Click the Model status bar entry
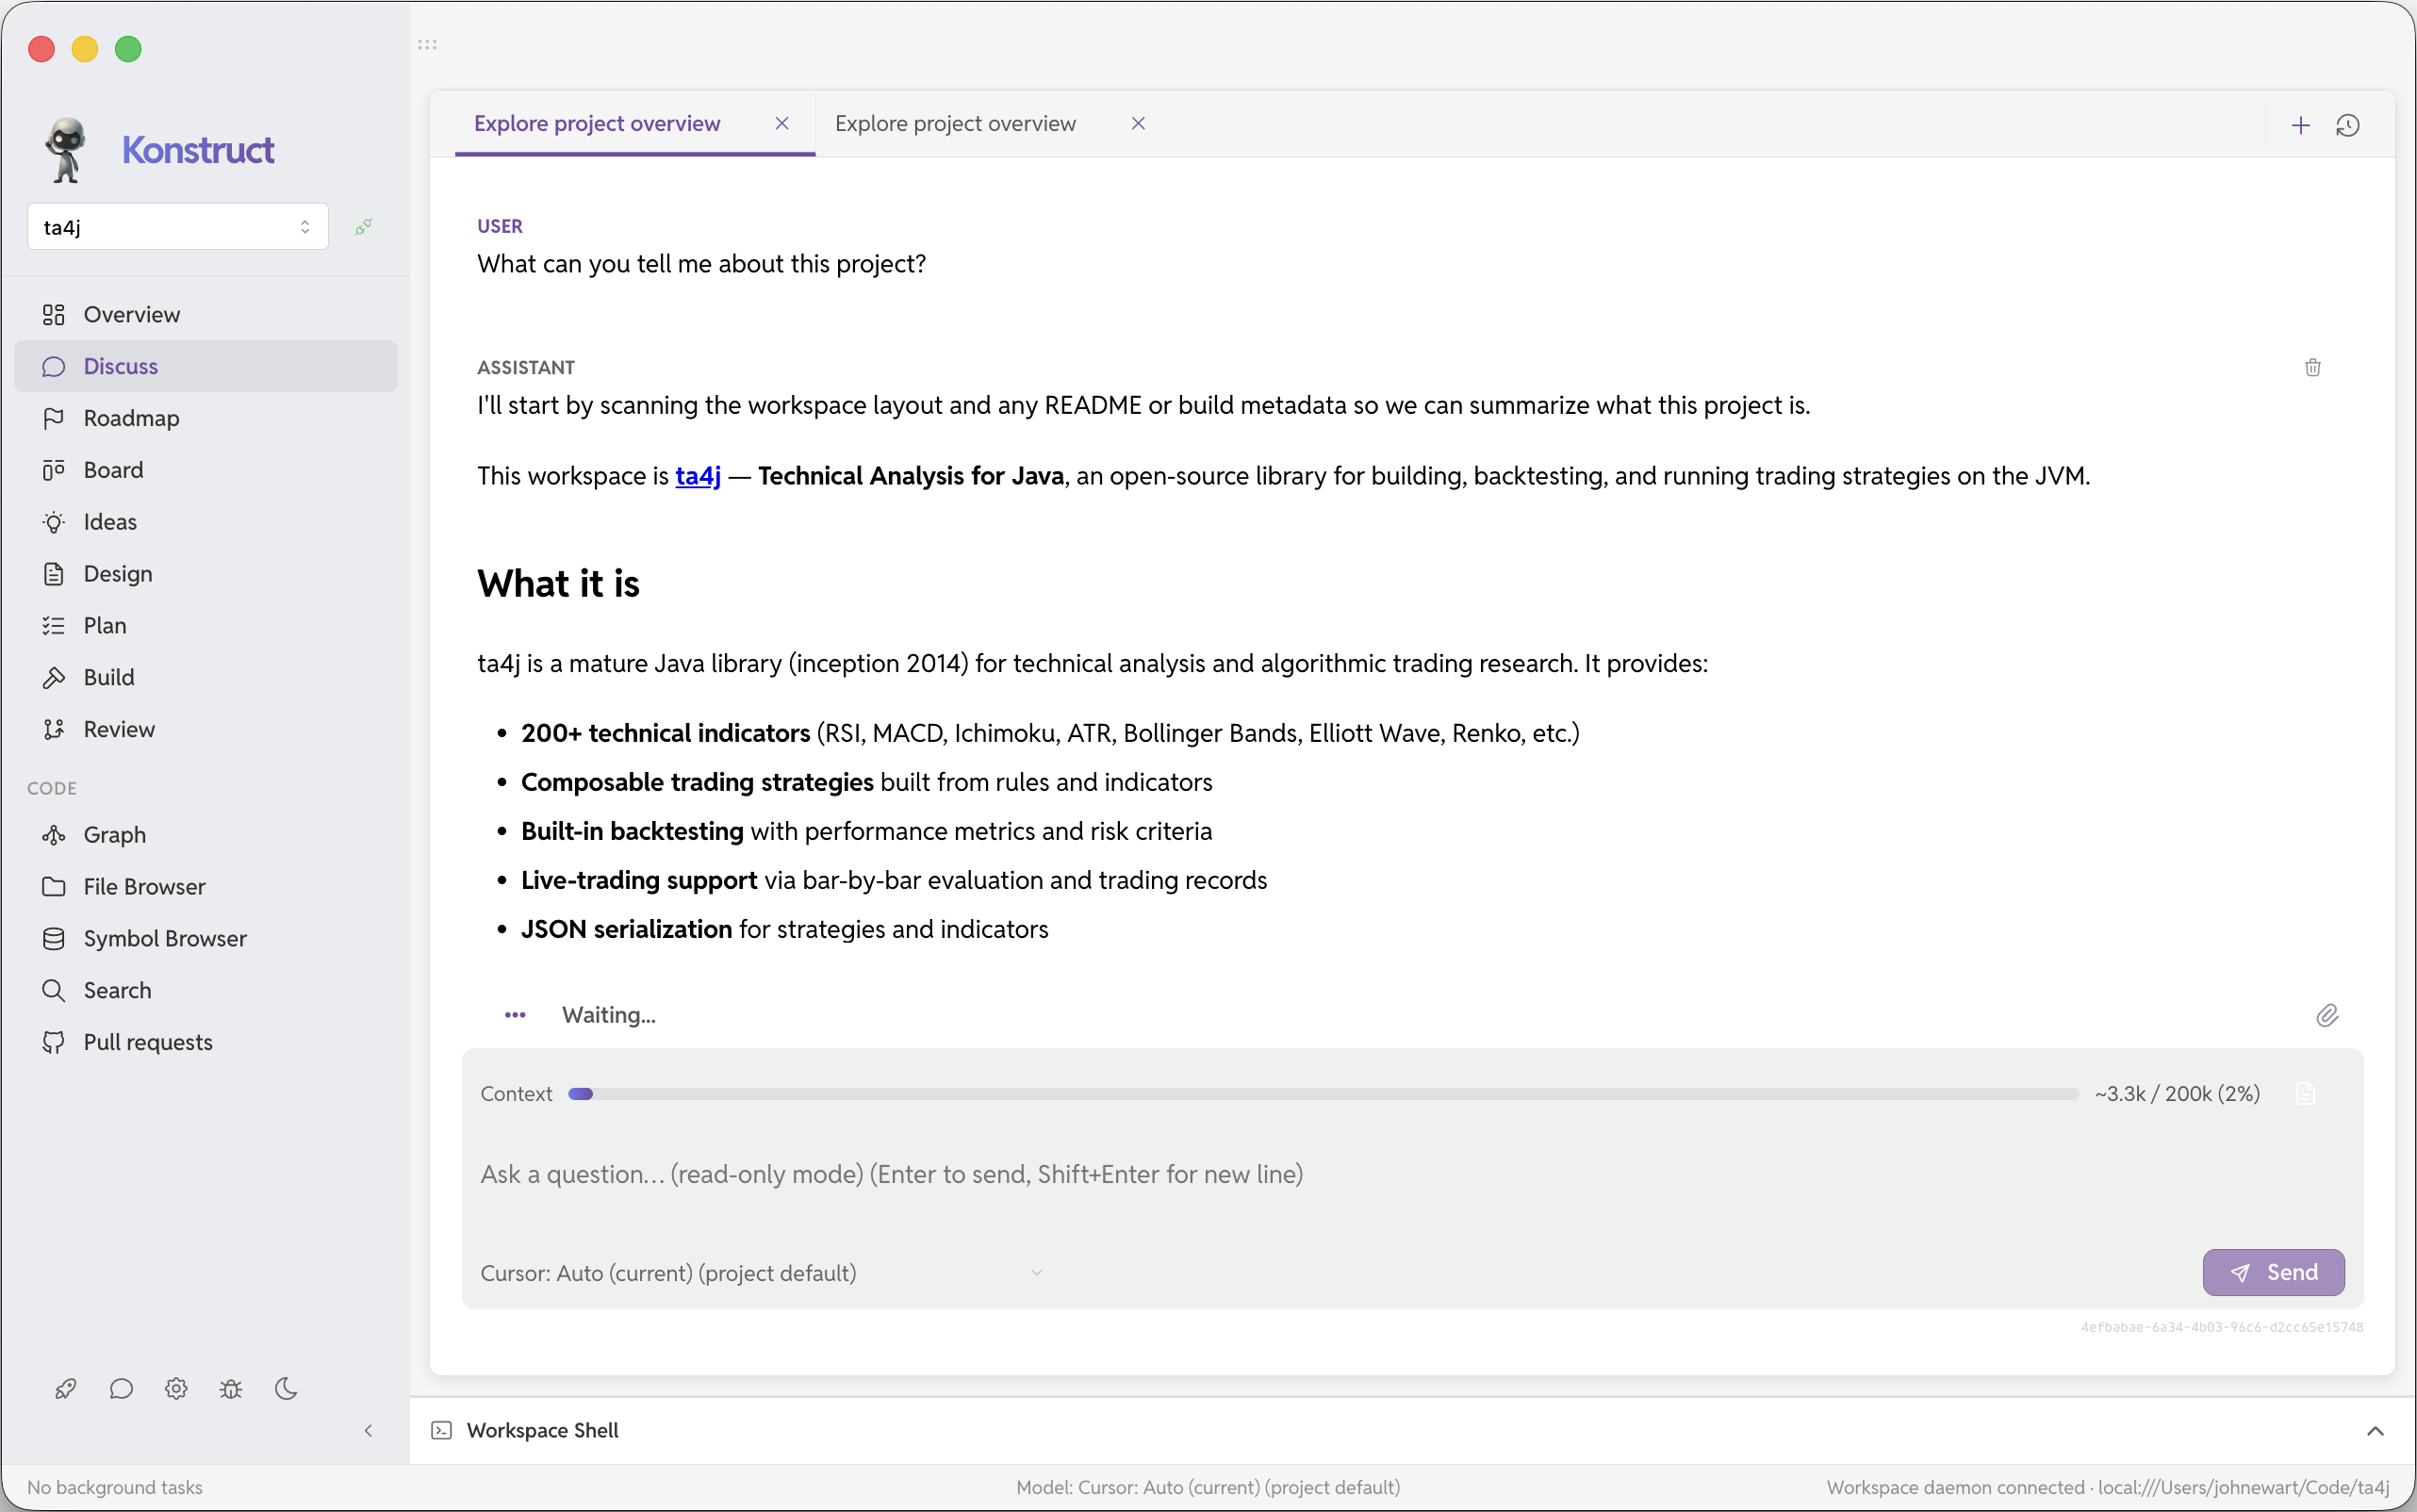 1208,1487
